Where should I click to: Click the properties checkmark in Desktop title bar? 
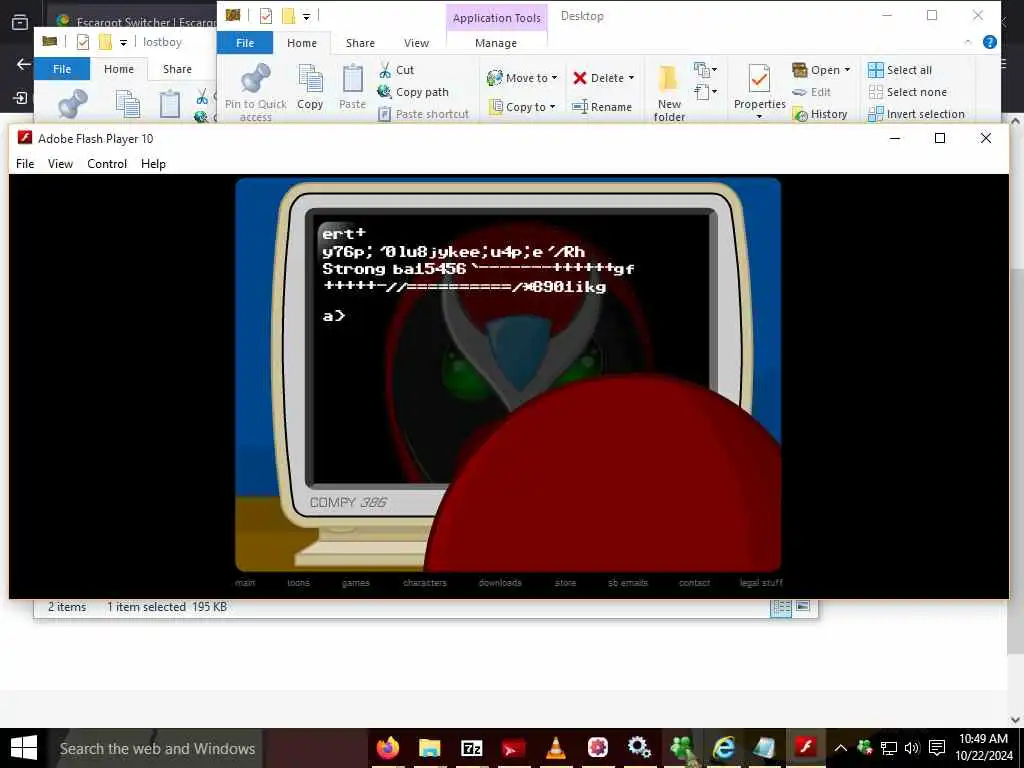pyautogui.click(x=265, y=16)
